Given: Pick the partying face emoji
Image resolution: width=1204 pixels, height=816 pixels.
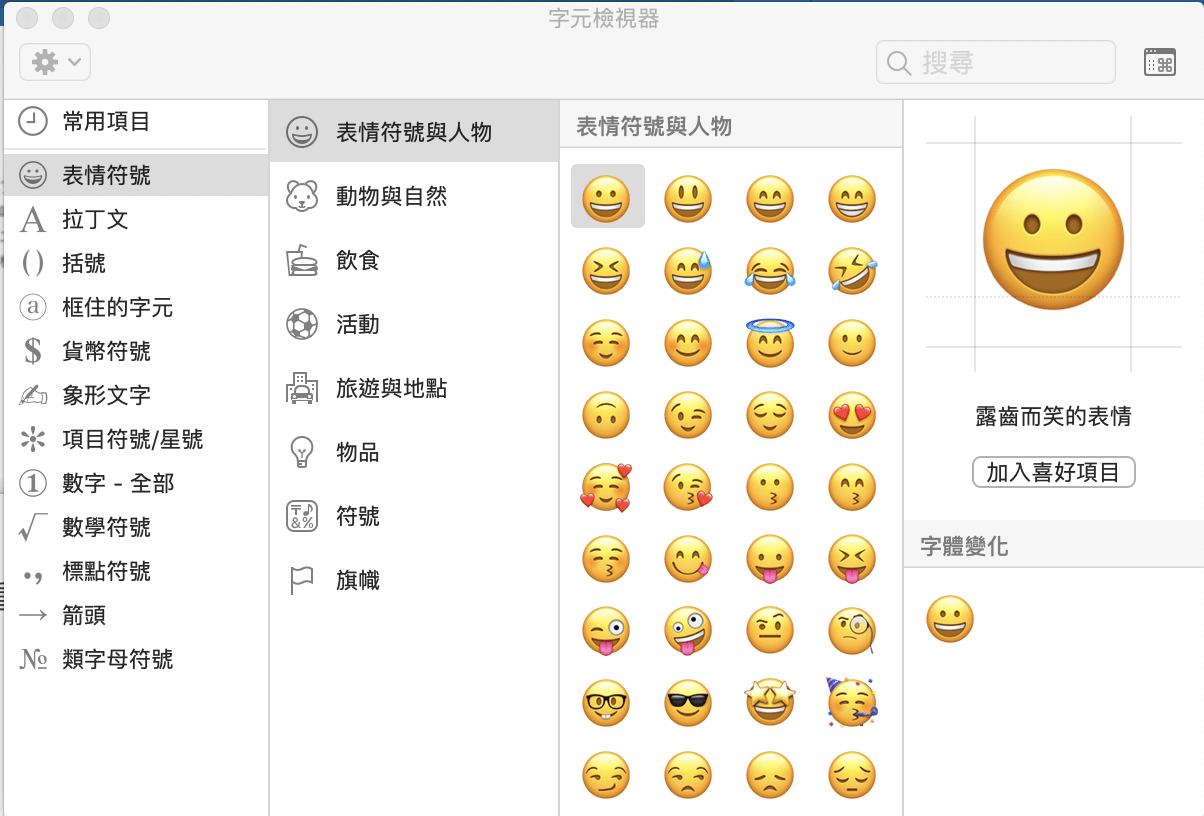Looking at the screenshot, I should [853, 702].
